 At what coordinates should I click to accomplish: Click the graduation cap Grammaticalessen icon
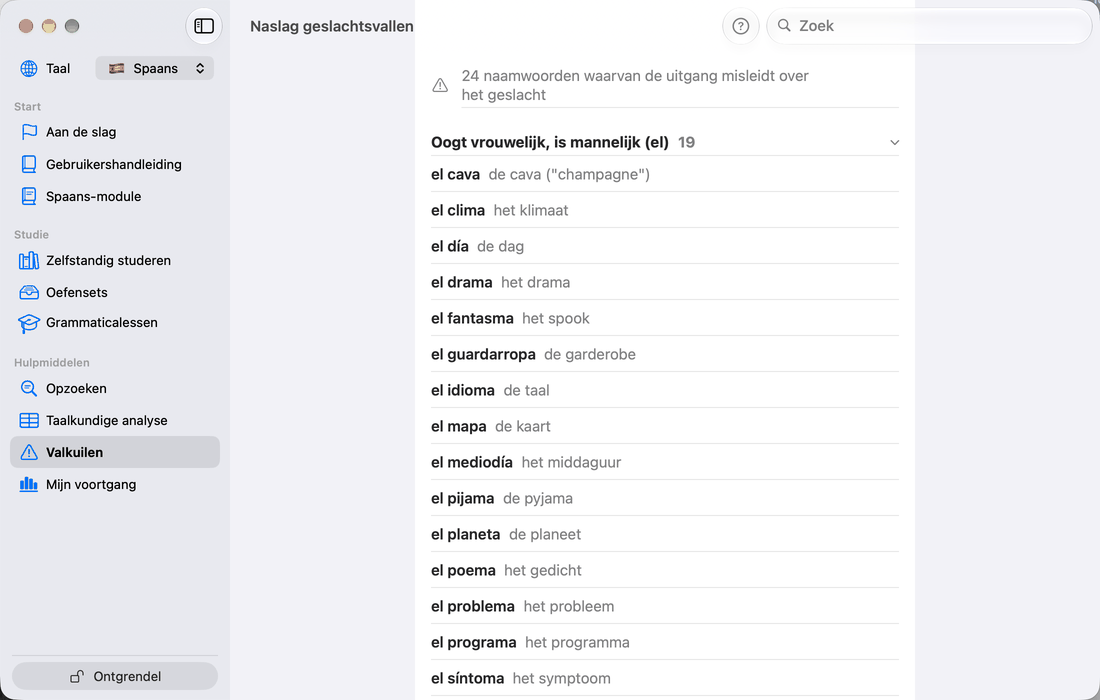click(29, 323)
